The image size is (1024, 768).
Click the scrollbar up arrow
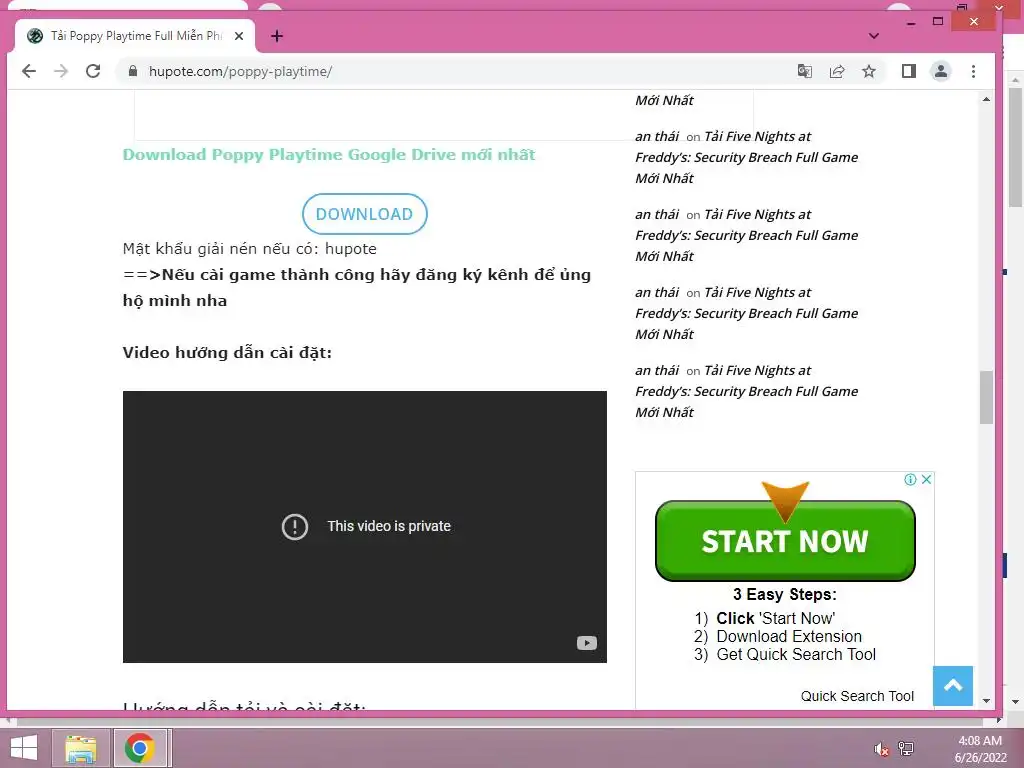coord(986,99)
